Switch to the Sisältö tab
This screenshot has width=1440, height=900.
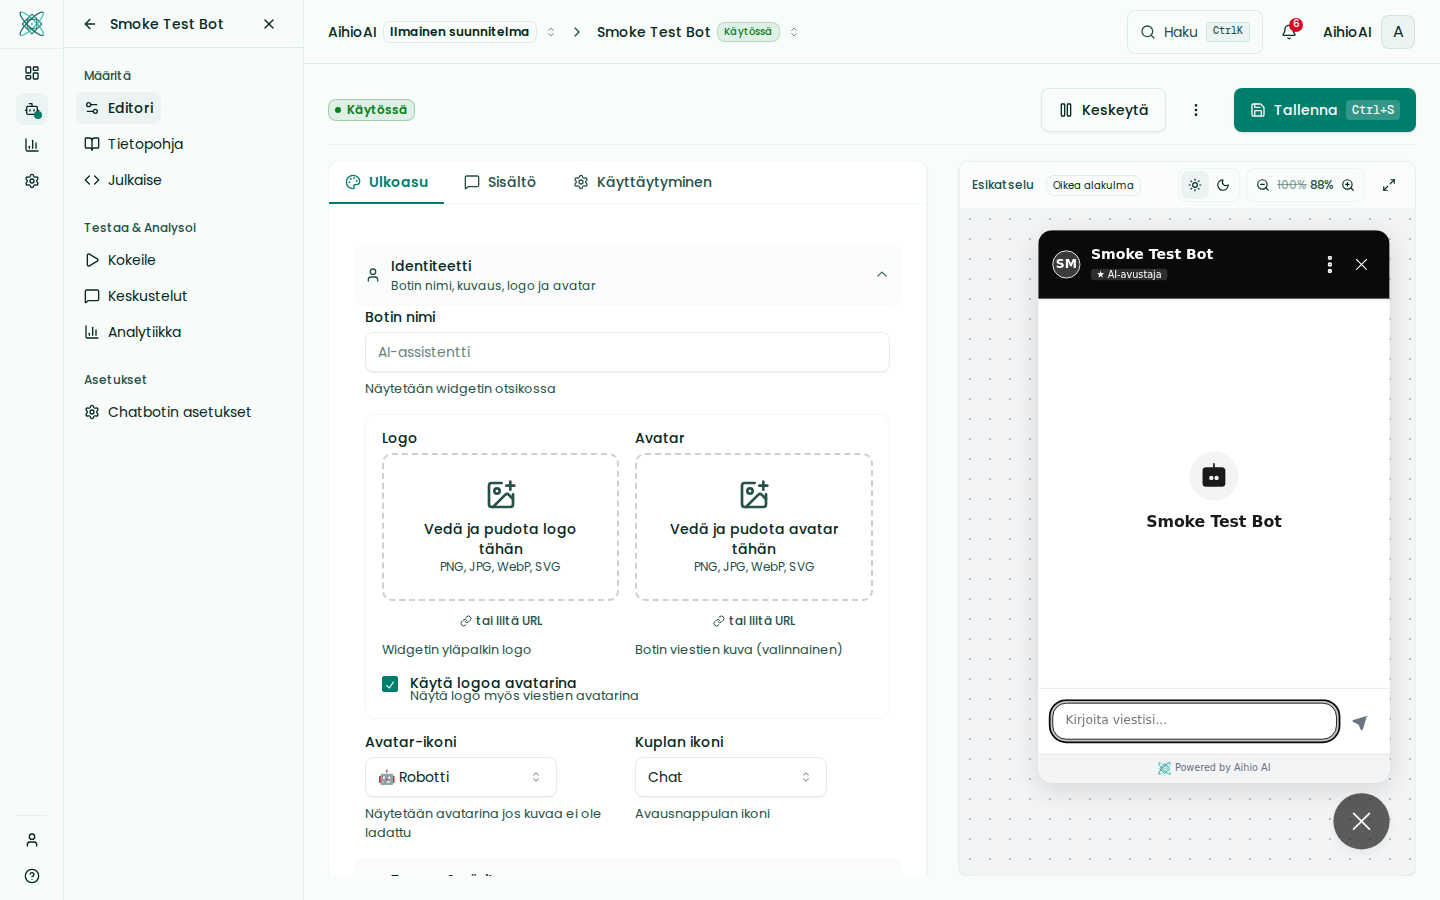click(500, 182)
